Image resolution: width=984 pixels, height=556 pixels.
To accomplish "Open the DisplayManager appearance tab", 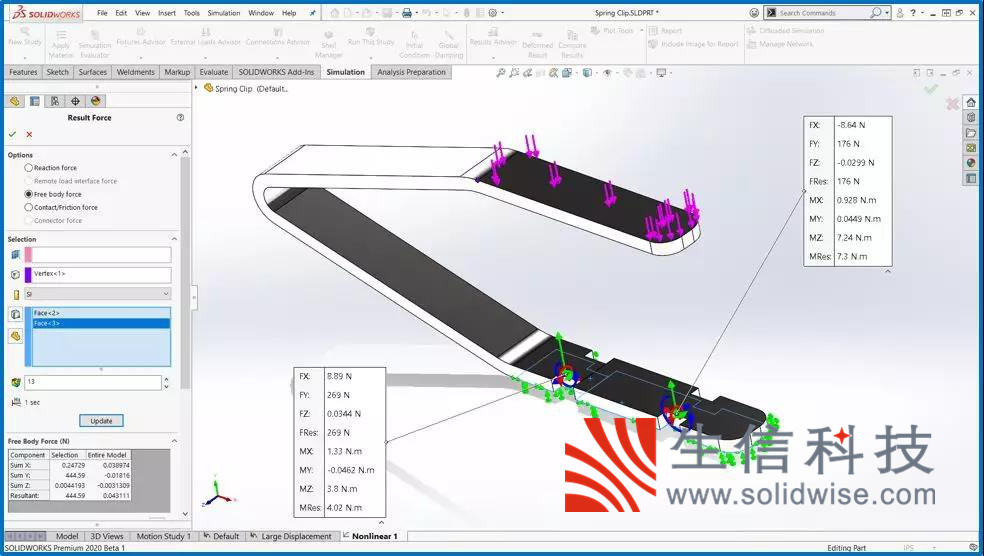I will coord(95,101).
